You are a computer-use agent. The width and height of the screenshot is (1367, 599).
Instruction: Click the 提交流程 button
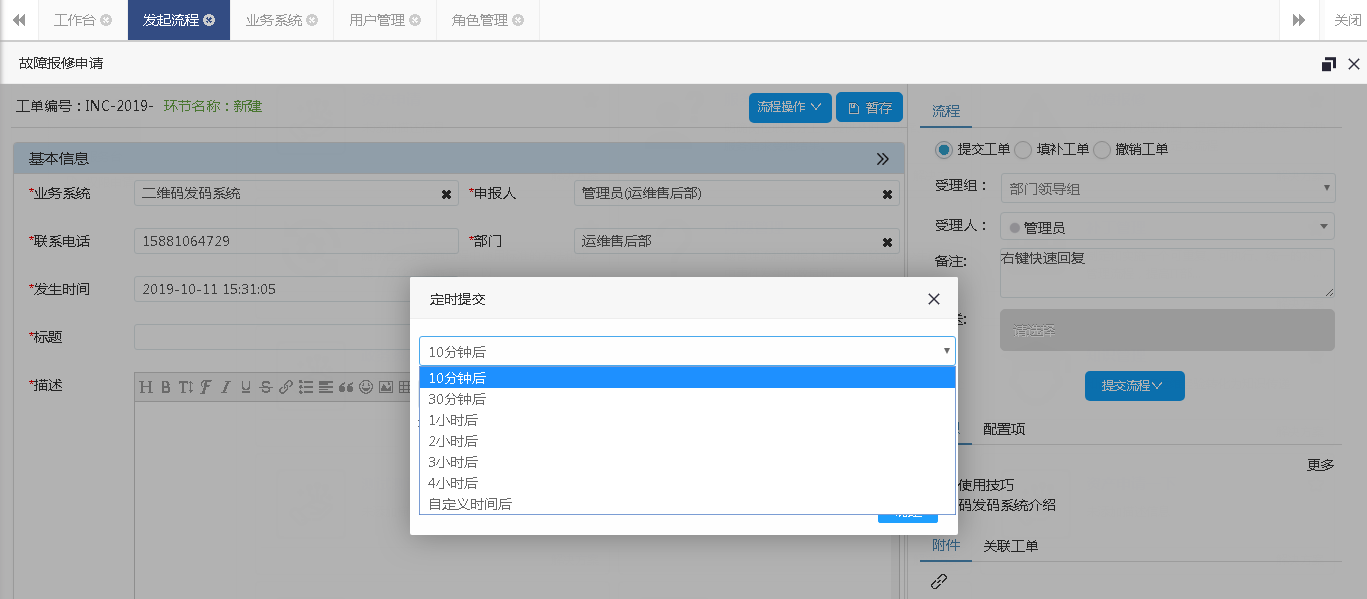(x=1134, y=386)
